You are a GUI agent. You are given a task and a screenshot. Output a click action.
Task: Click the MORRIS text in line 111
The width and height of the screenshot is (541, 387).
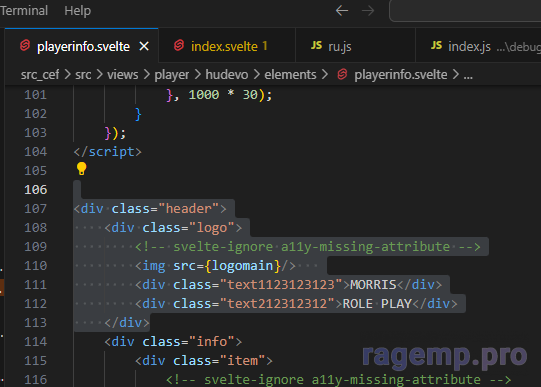pyautogui.click(x=373, y=285)
